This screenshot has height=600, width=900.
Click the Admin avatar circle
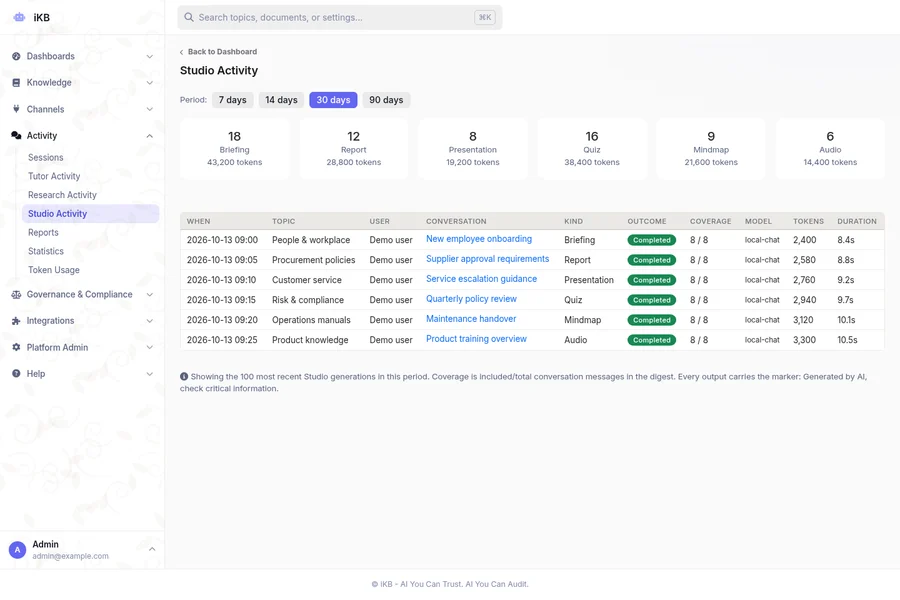tap(17, 550)
